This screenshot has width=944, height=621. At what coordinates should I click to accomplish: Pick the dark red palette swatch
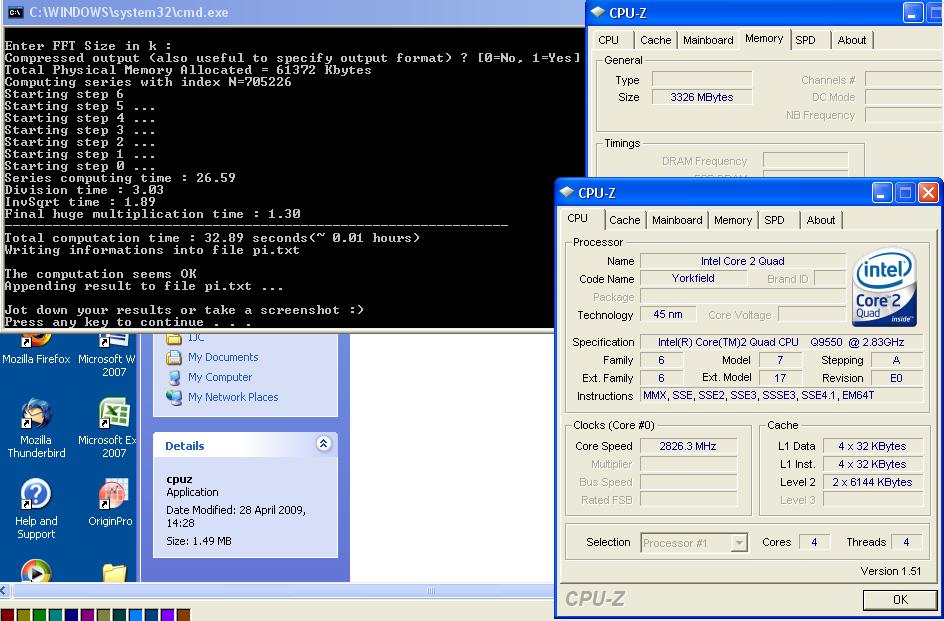click(x=7, y=615)
